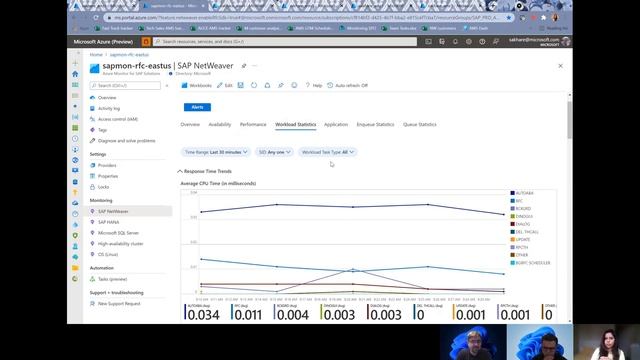
Task: Open the Workload Task Type All dropdown
Action: click(328, 152)
